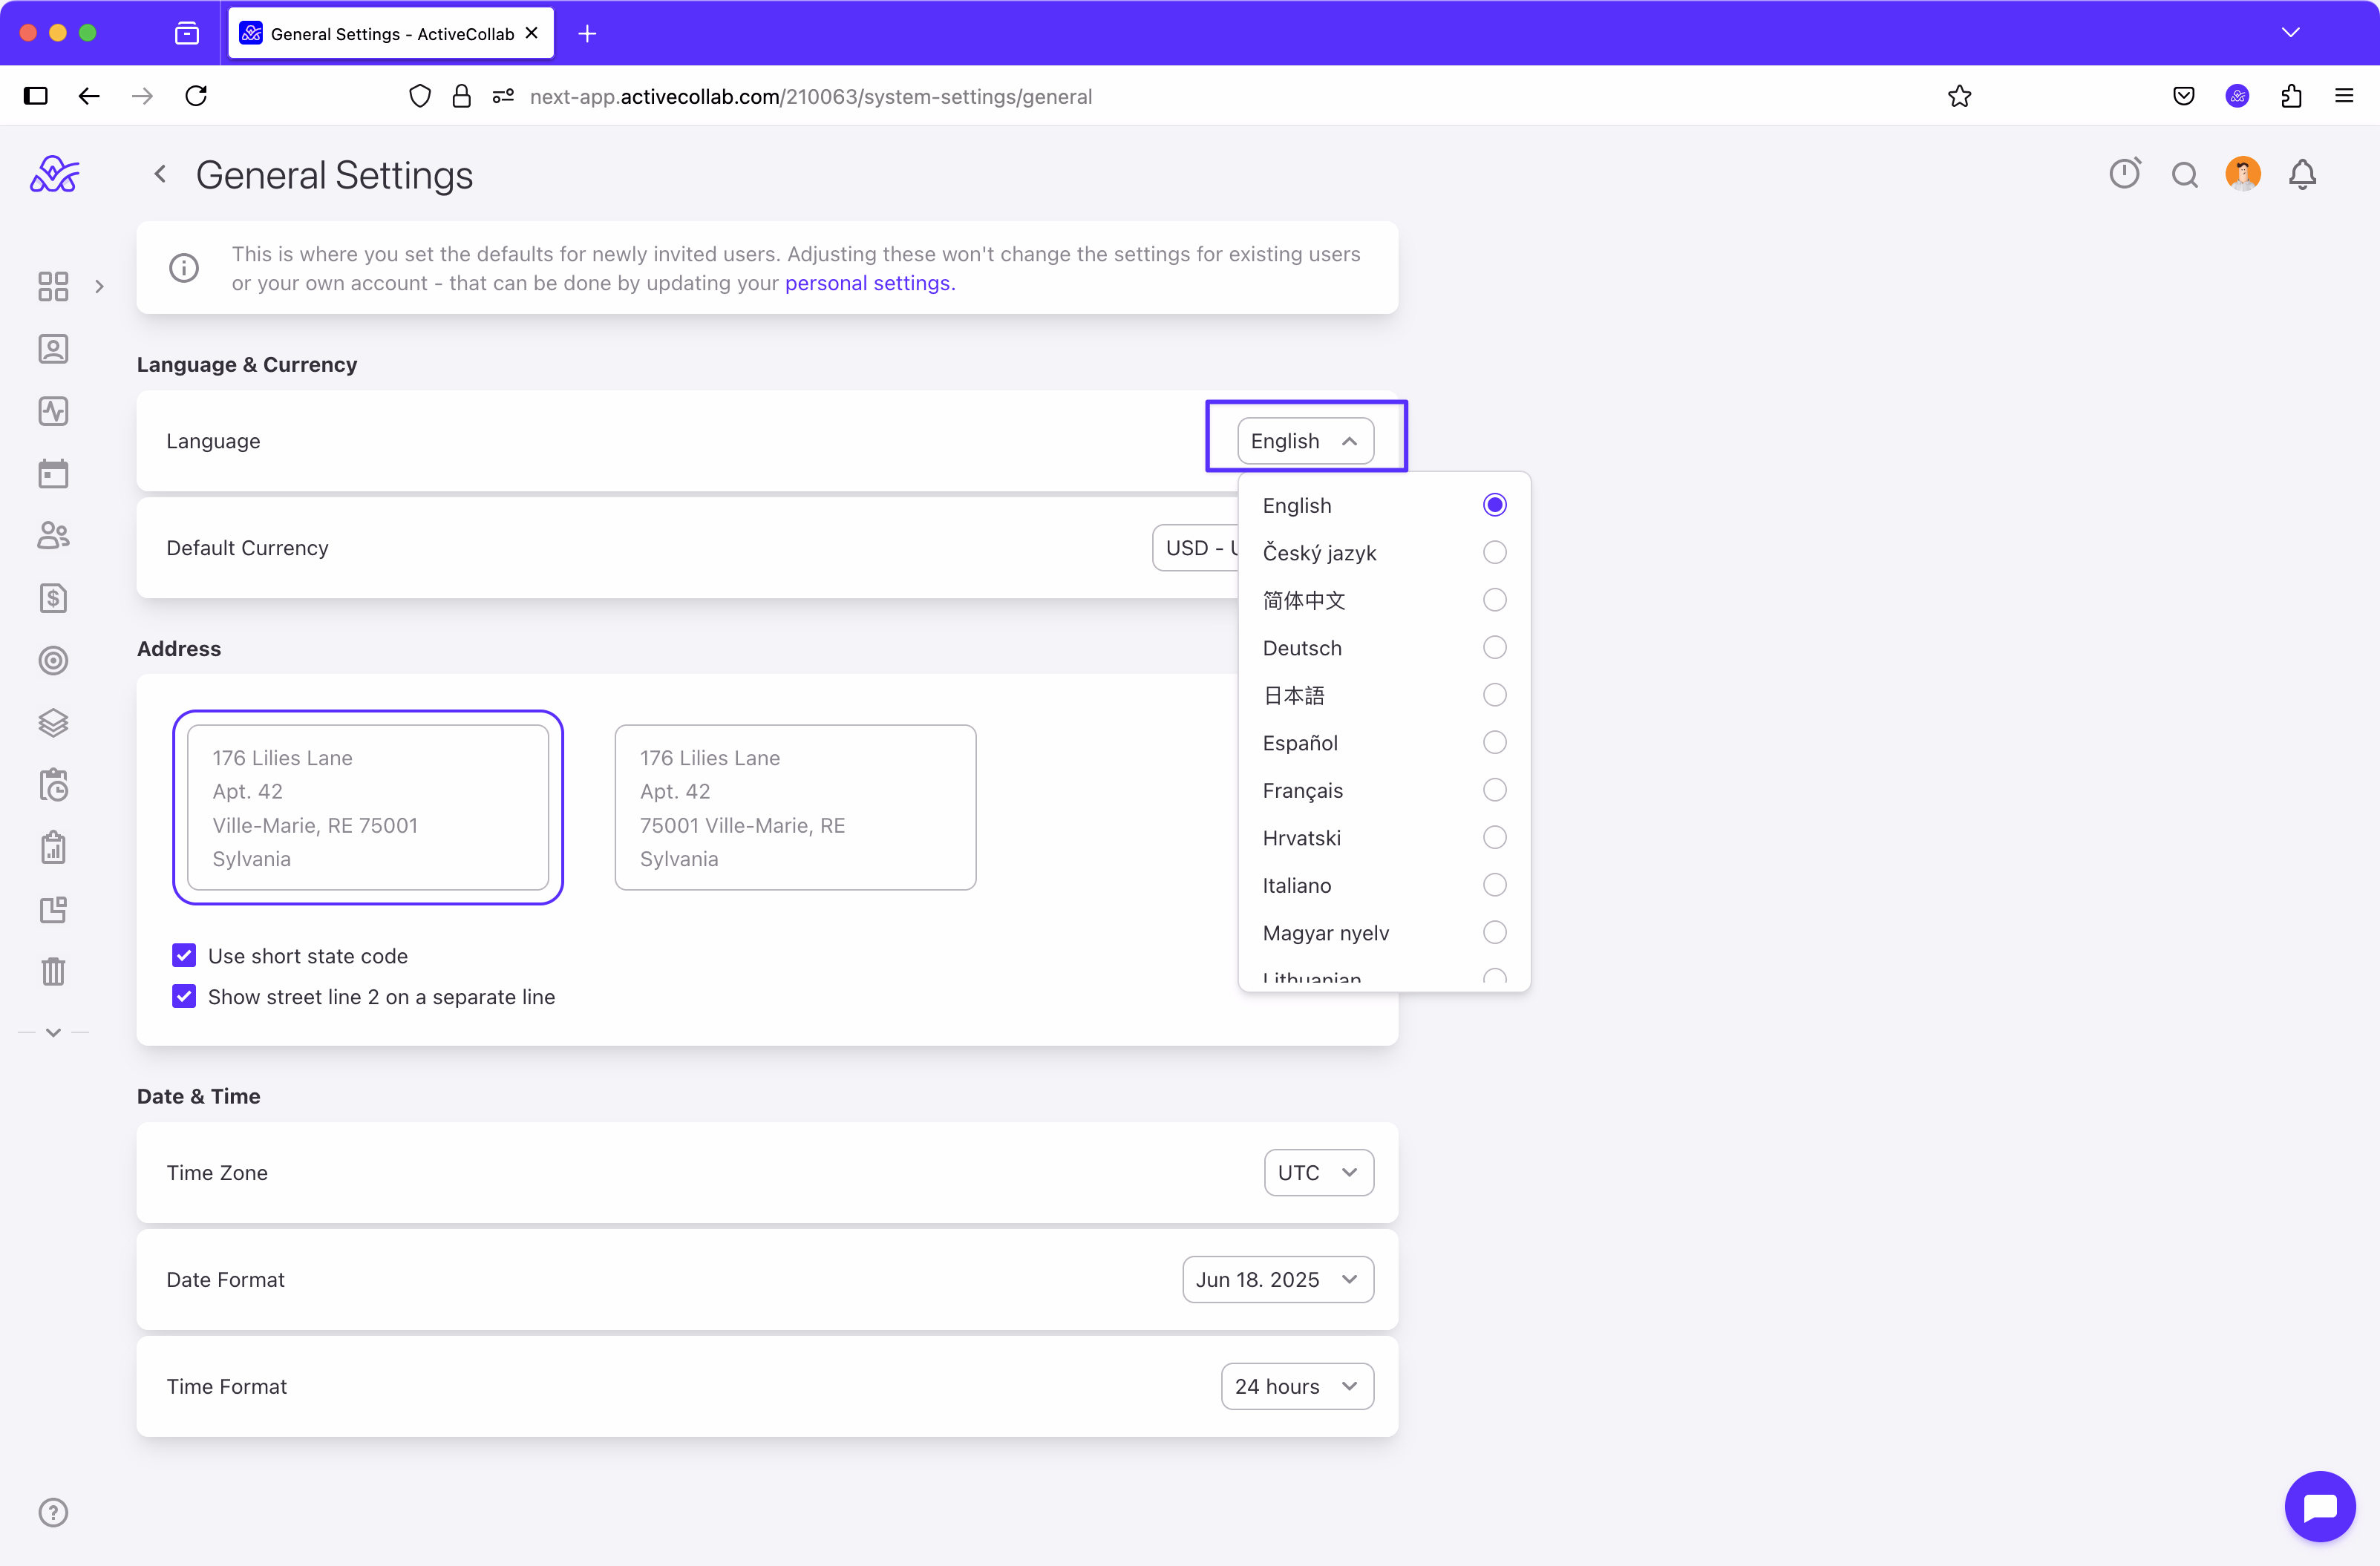This screenshot has height=1566, width=2380.
Task: Open a new browser tab with plus
Action: tap(587, 34)
